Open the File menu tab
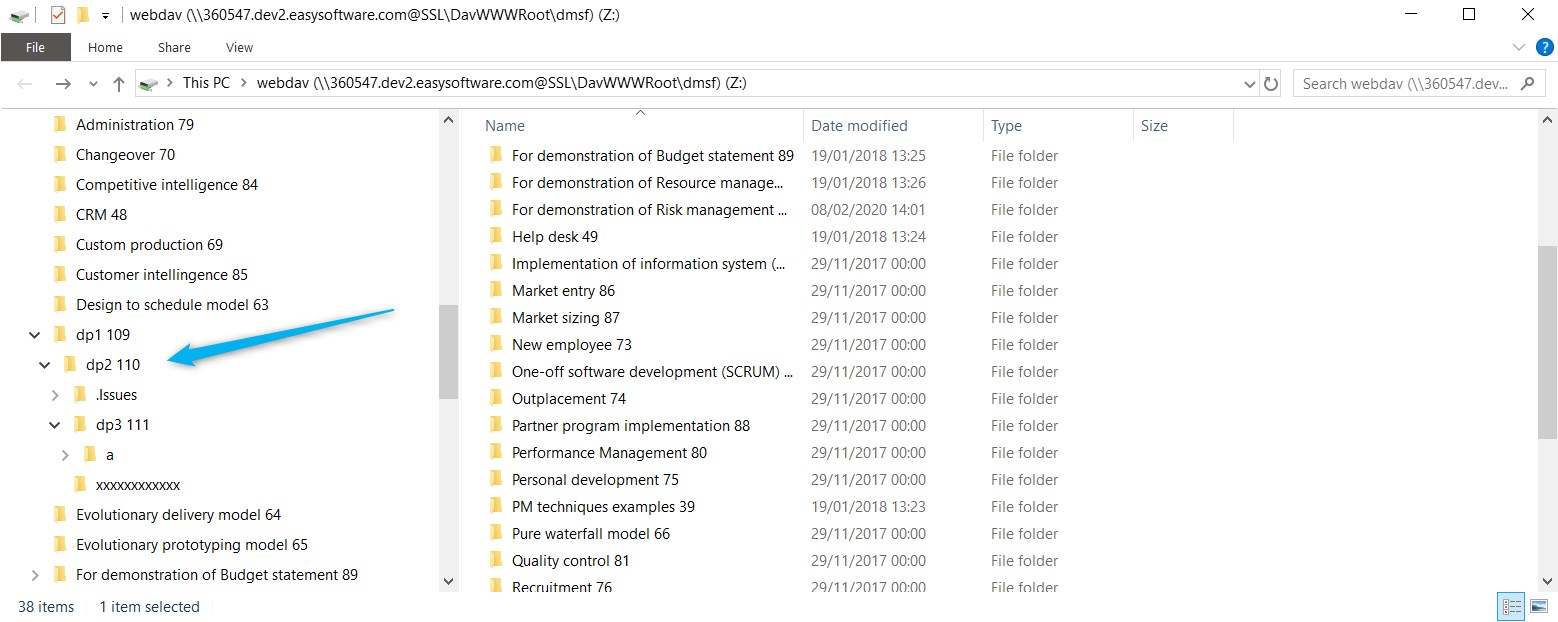Image resolution: width=1558 pixels, height=622 pixels. pos(35,47)
